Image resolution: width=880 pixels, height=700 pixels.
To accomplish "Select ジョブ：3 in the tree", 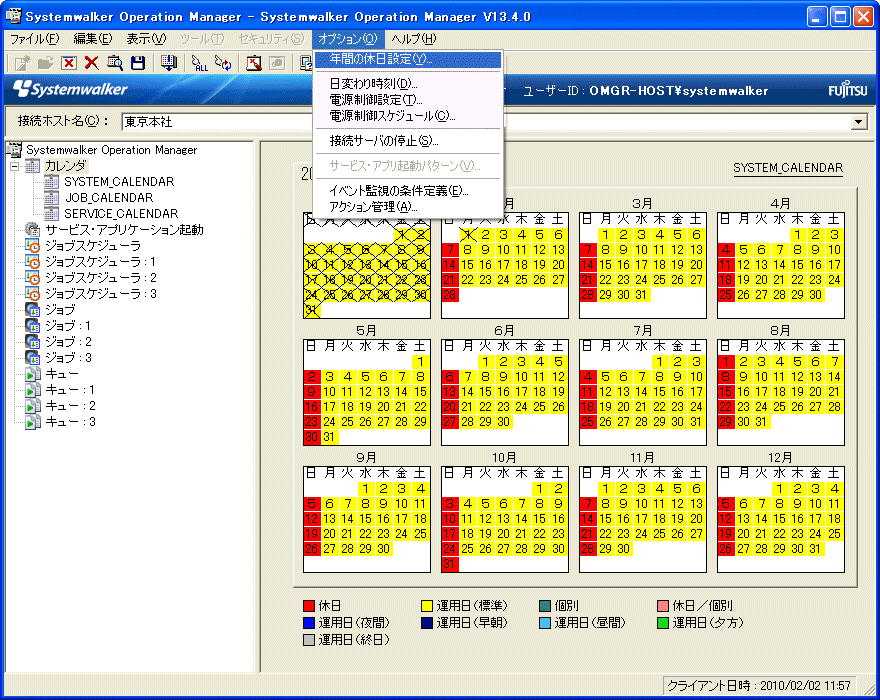I will pos(68,358).
